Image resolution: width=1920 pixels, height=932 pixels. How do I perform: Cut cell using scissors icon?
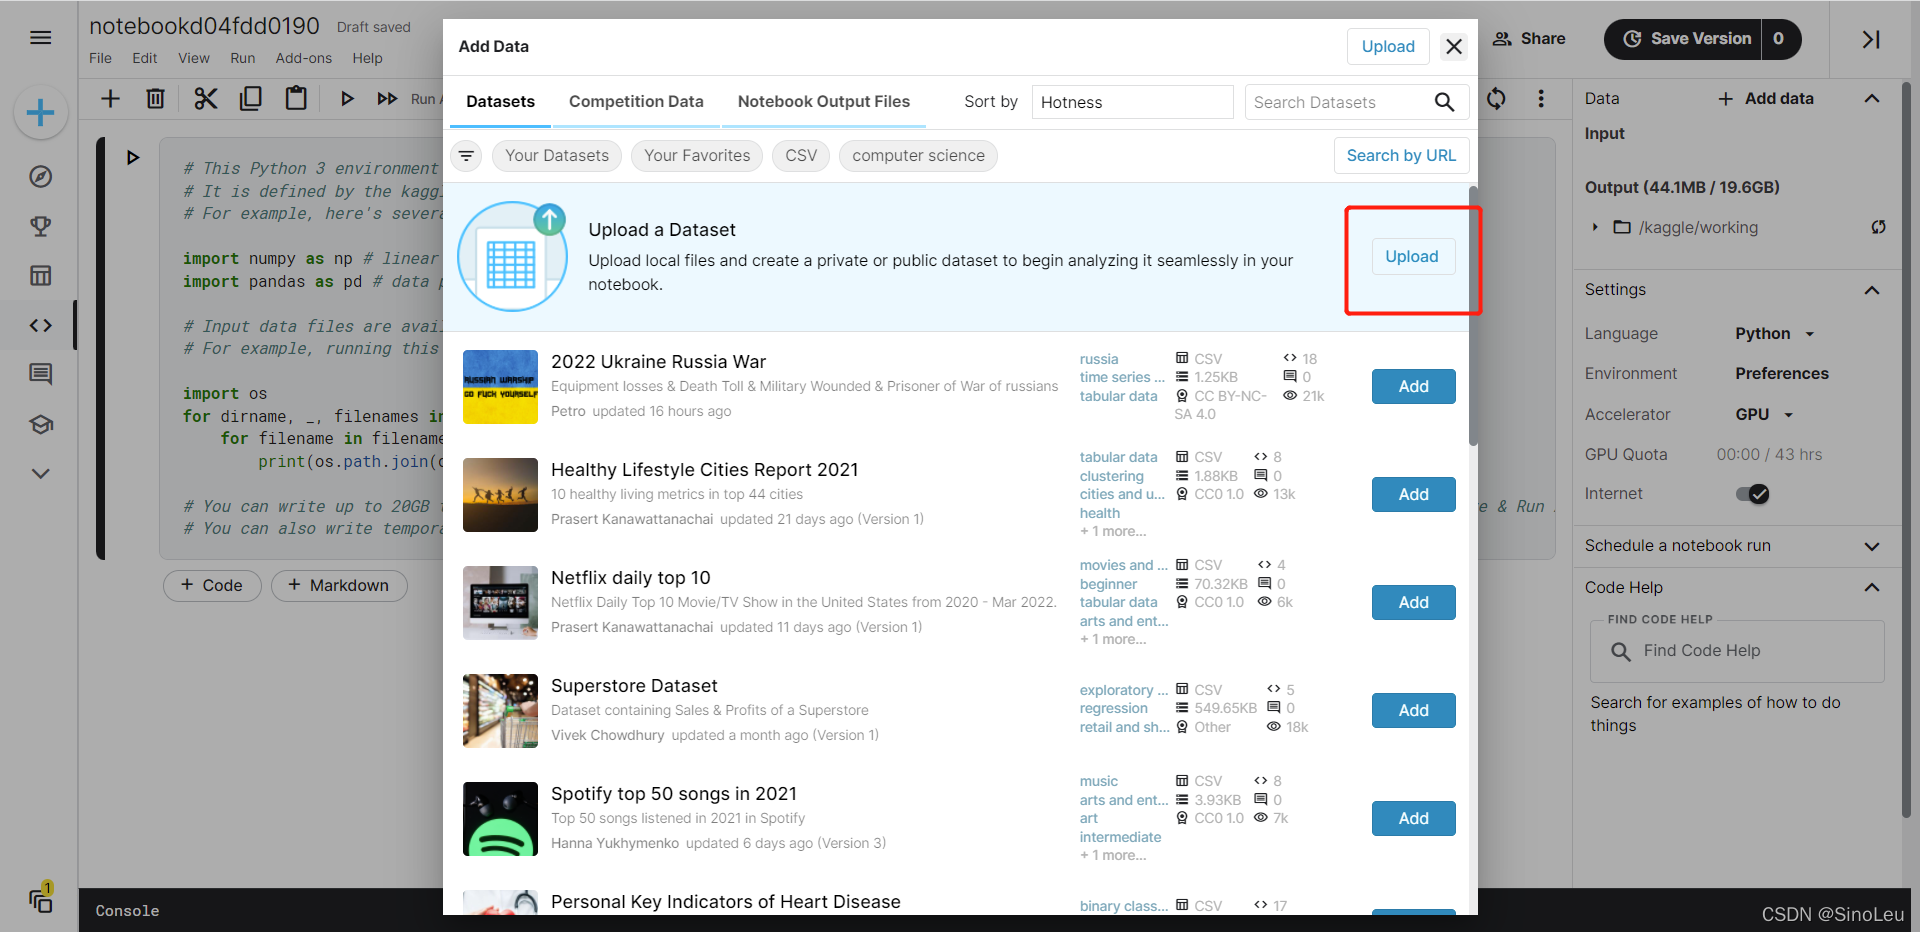(x=206, y=98)
